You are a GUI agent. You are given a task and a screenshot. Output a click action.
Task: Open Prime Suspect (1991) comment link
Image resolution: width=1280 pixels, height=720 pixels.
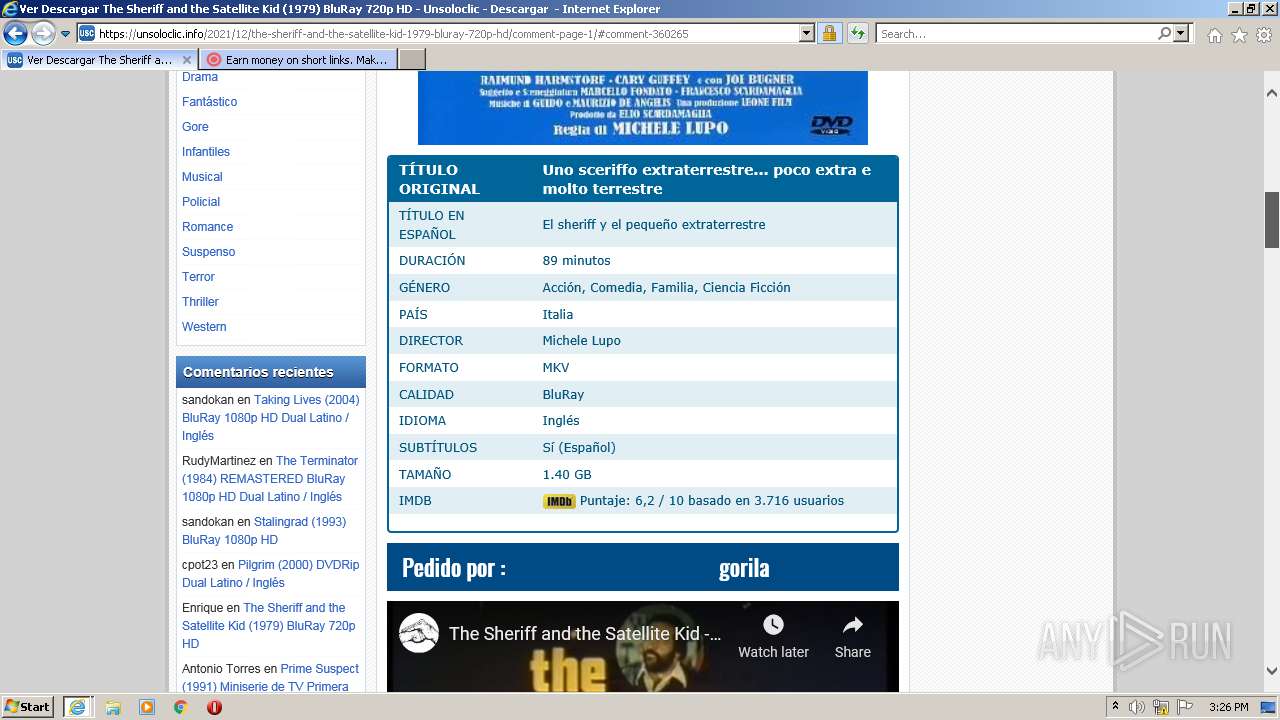pos(270,678)
